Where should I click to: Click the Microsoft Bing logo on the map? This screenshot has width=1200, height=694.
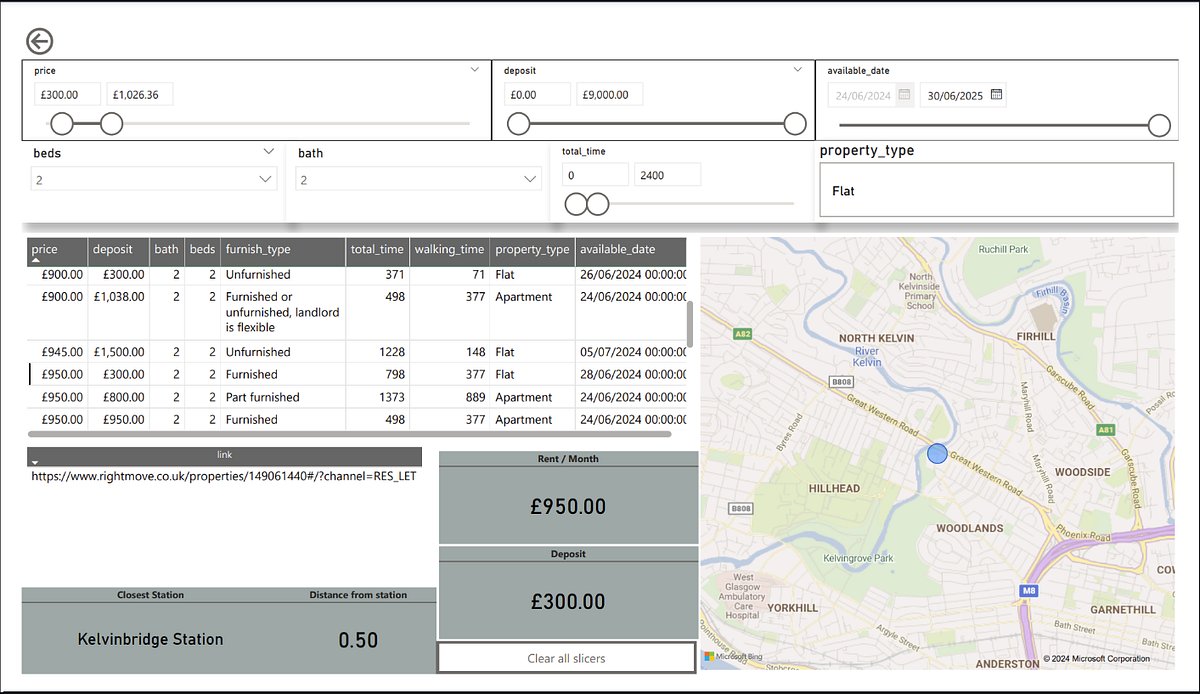731,658
